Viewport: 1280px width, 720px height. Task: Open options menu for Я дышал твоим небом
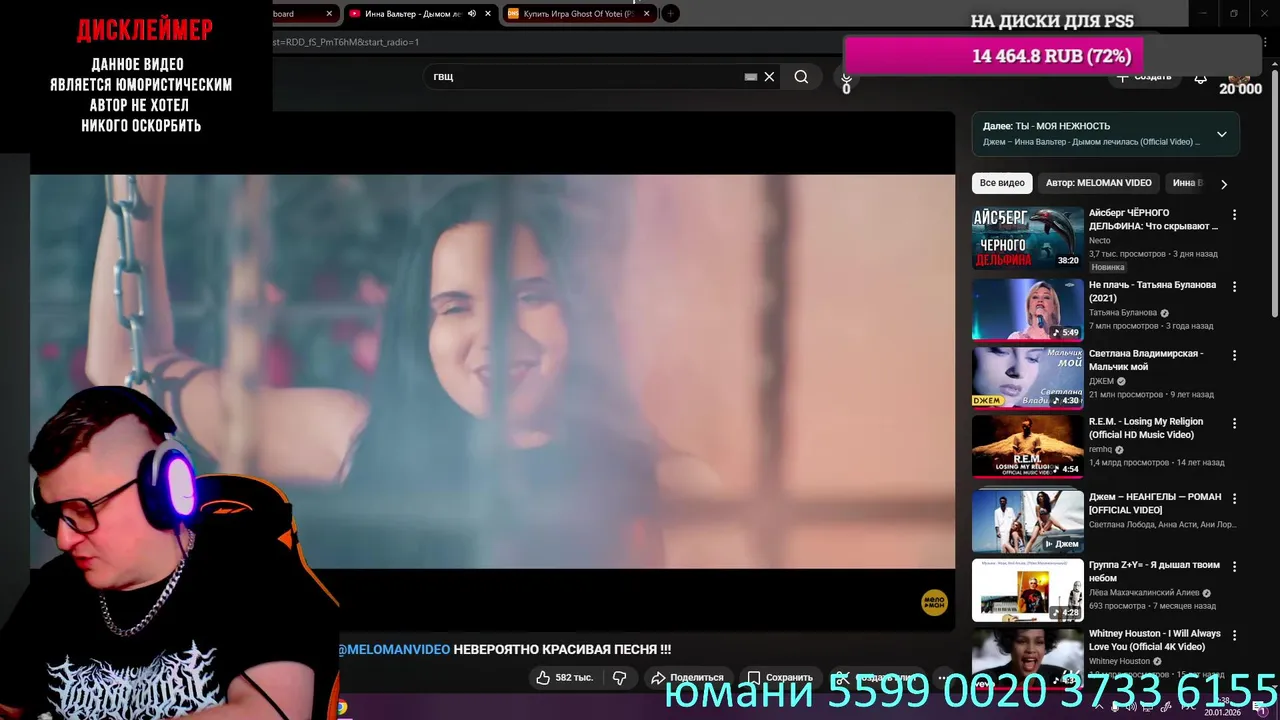1234,566
